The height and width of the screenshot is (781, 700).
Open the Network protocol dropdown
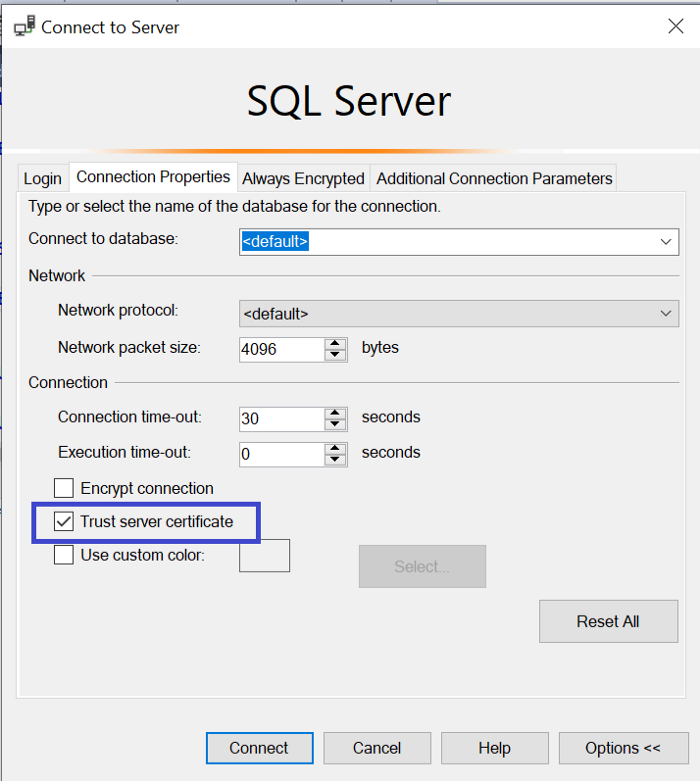[x=459, y=314]
